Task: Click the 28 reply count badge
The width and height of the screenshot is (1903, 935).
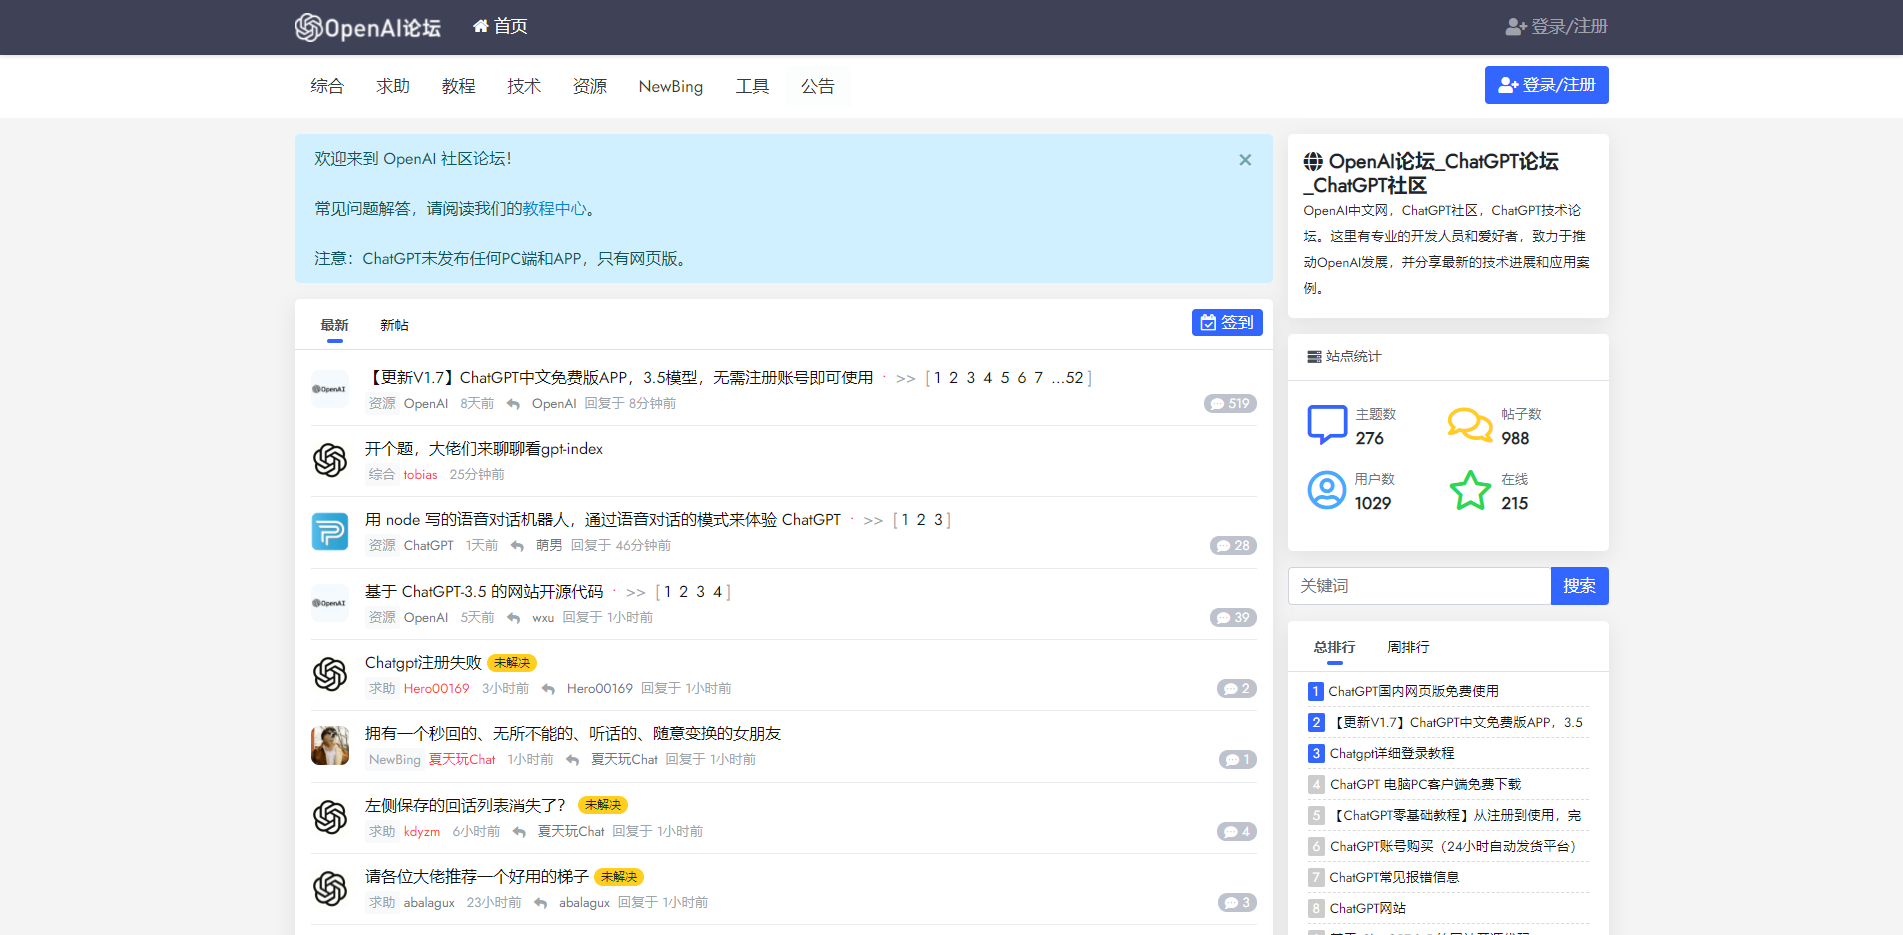Action: tap(1233, 546)
